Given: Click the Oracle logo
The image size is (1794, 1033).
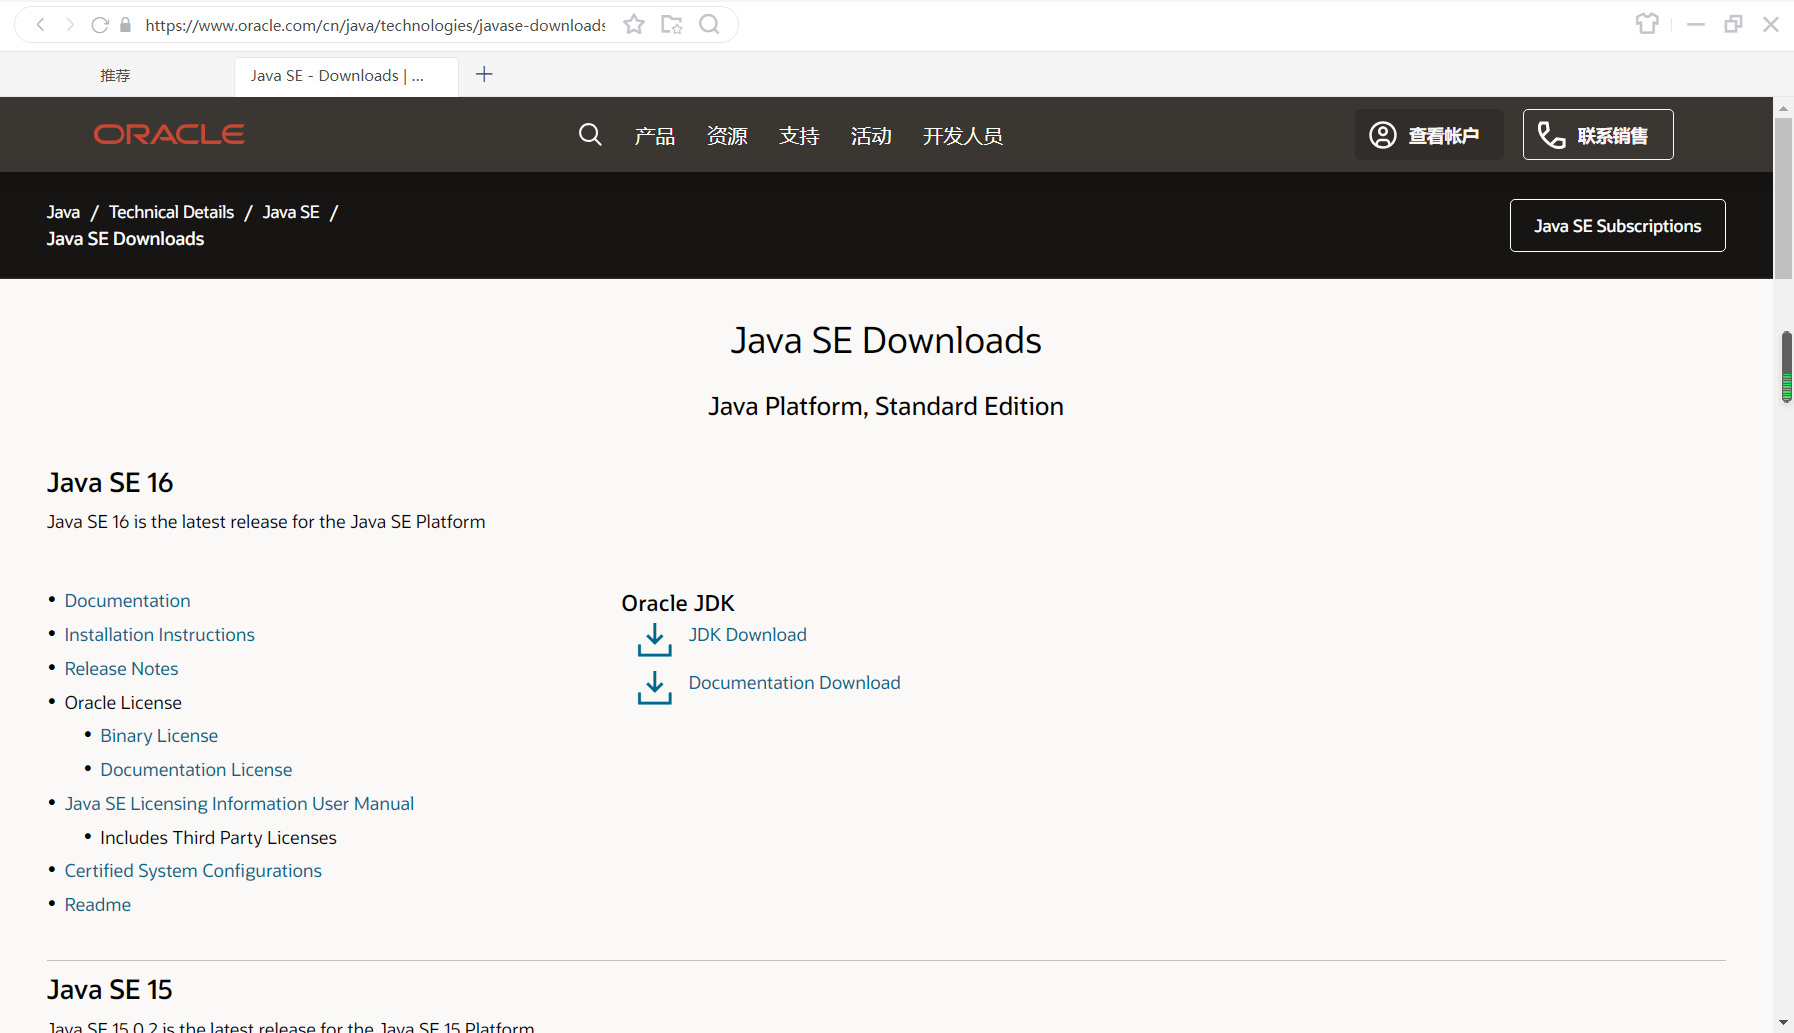Looking at the screenshot, I should (x=169, y=134).
